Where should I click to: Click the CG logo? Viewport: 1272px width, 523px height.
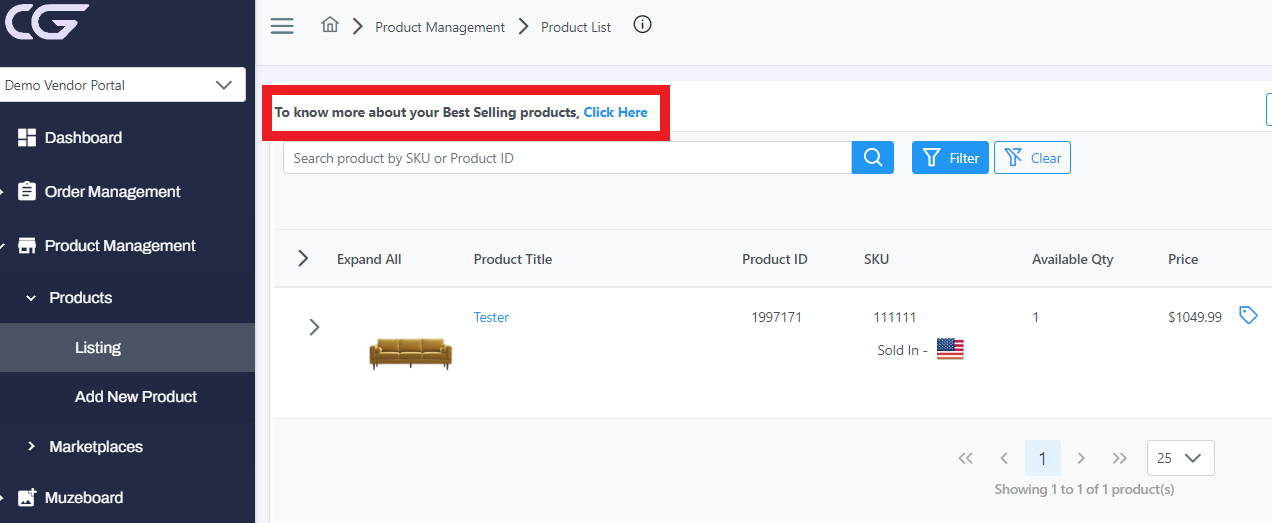pos(46,21)
